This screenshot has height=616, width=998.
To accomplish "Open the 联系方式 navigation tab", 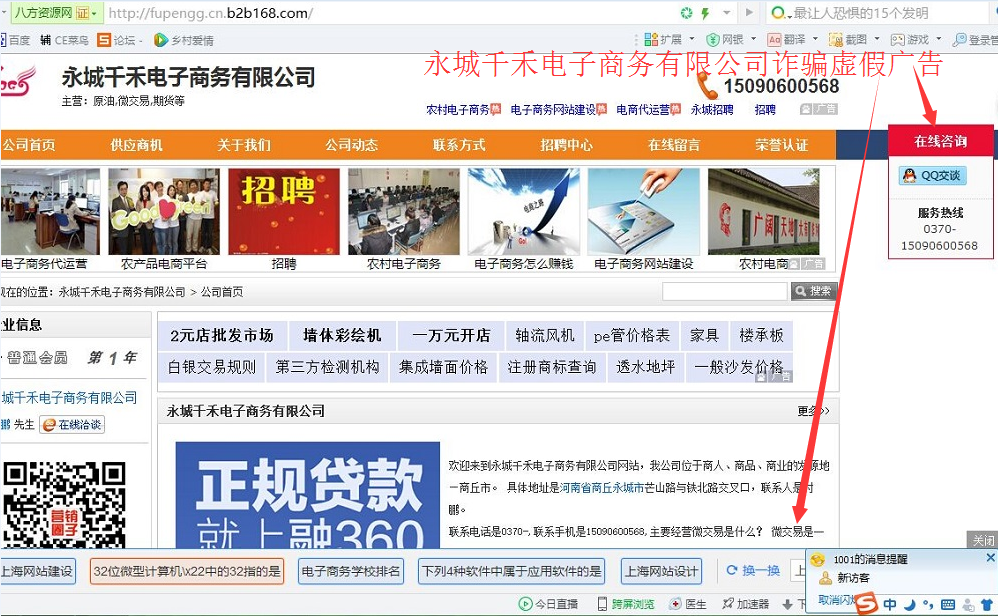I will click(x=459, y=145).
